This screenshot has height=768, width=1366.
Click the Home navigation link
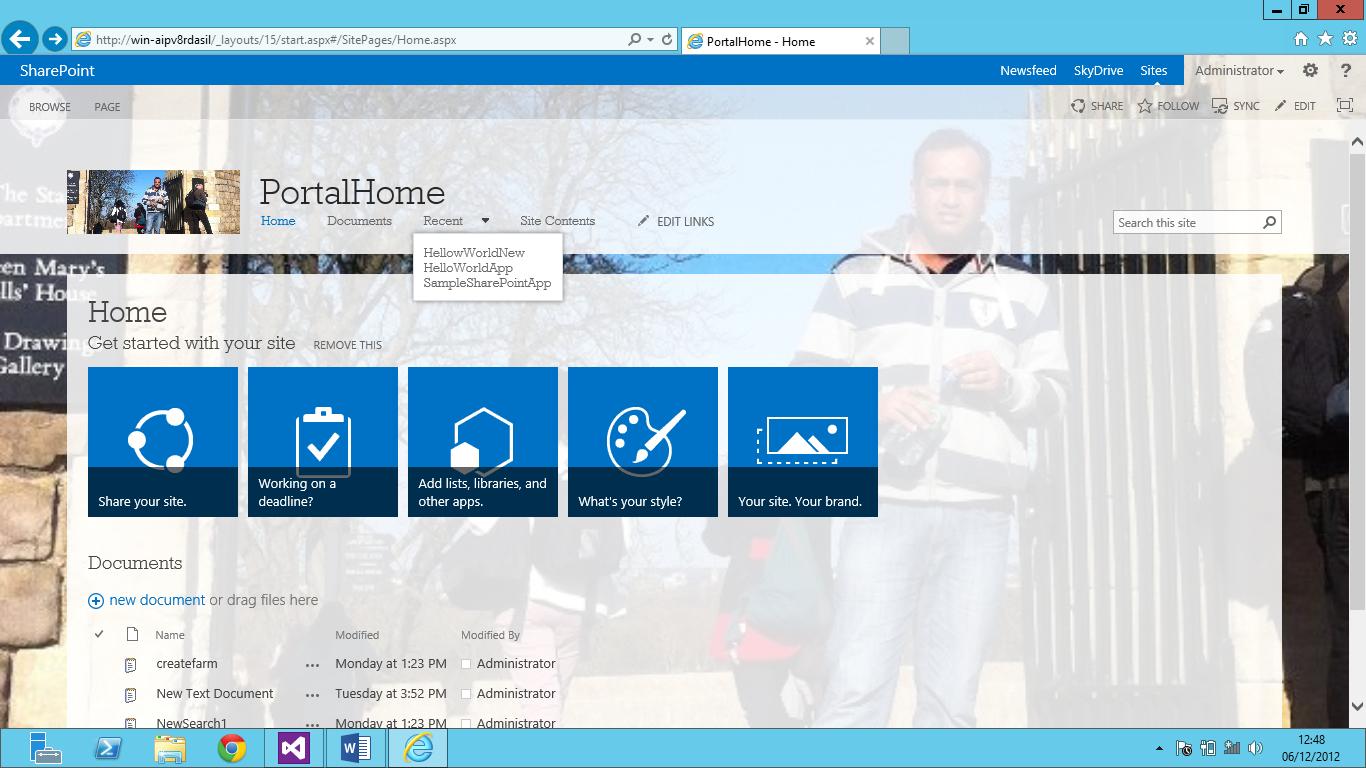(278, 221)
